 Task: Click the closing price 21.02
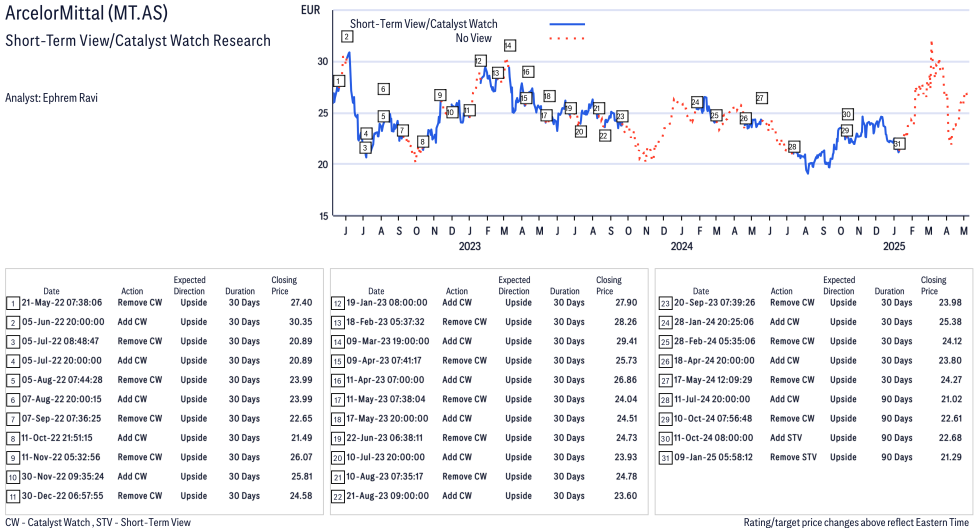coord(952,399)
